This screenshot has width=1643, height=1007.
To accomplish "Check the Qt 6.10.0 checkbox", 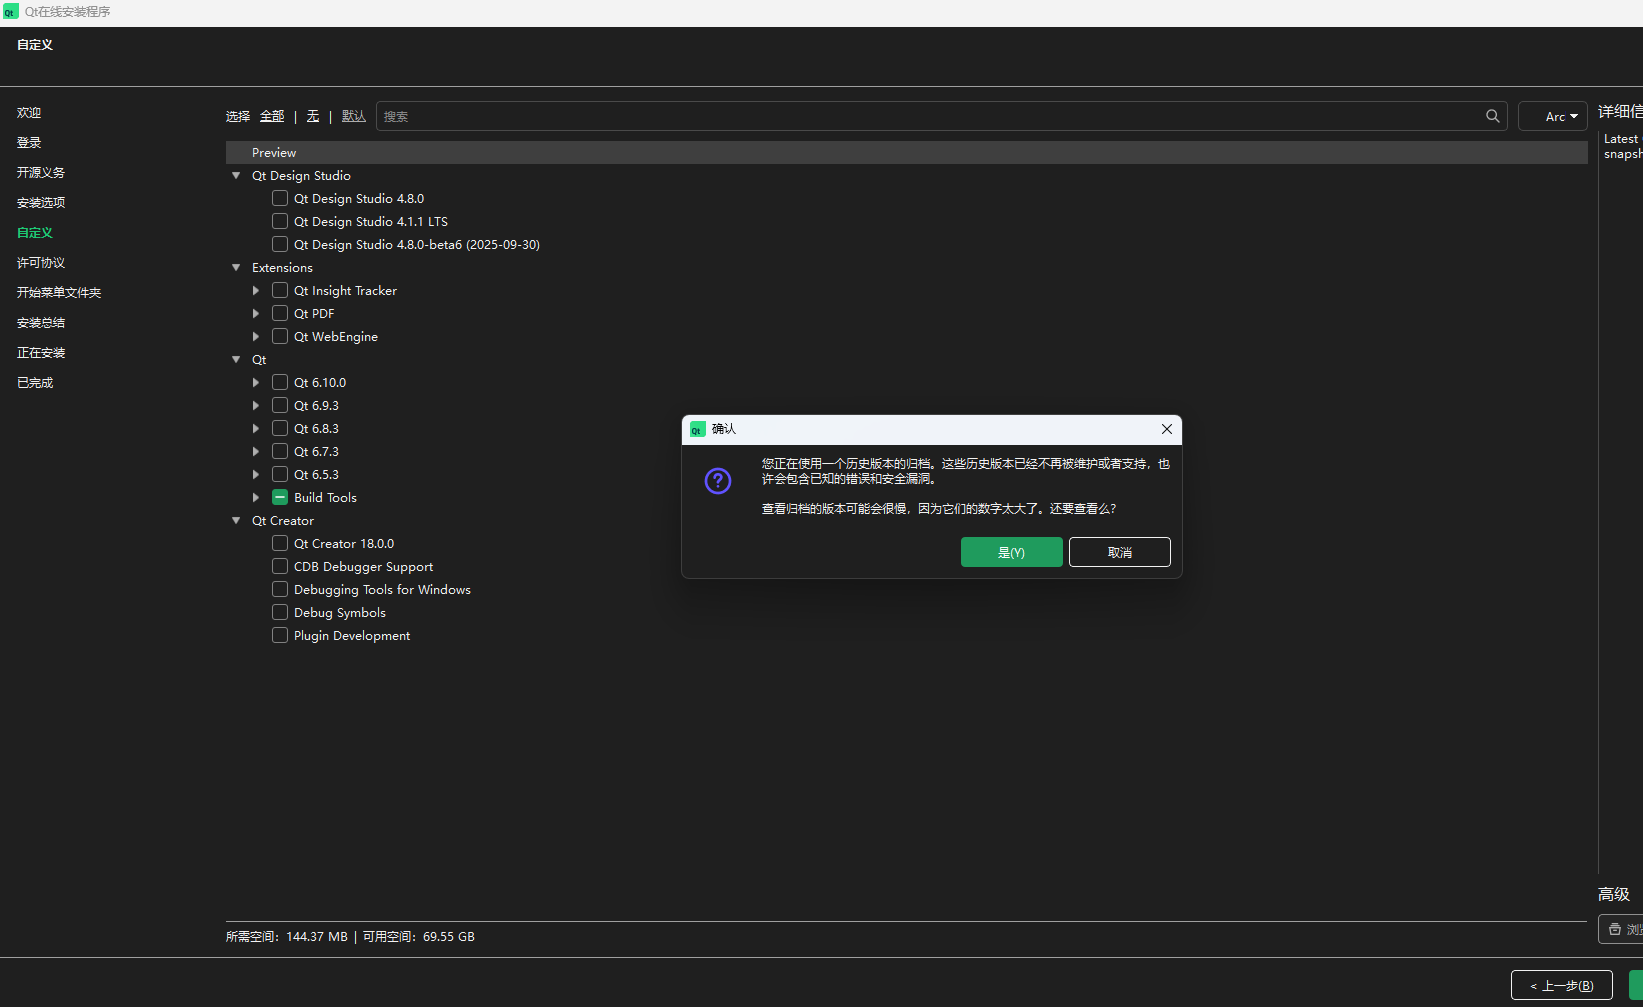I will click(280, 382).
